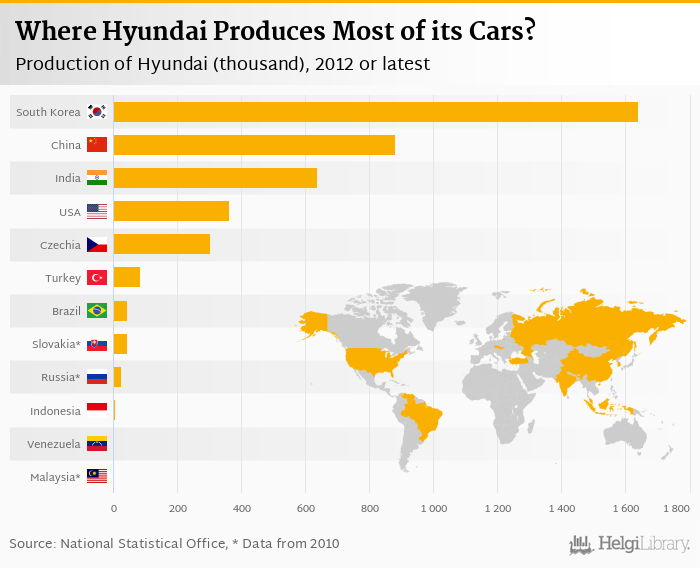Screen dimensions: 700x568
Task: Click the USA flag icon
Action: 97,211
